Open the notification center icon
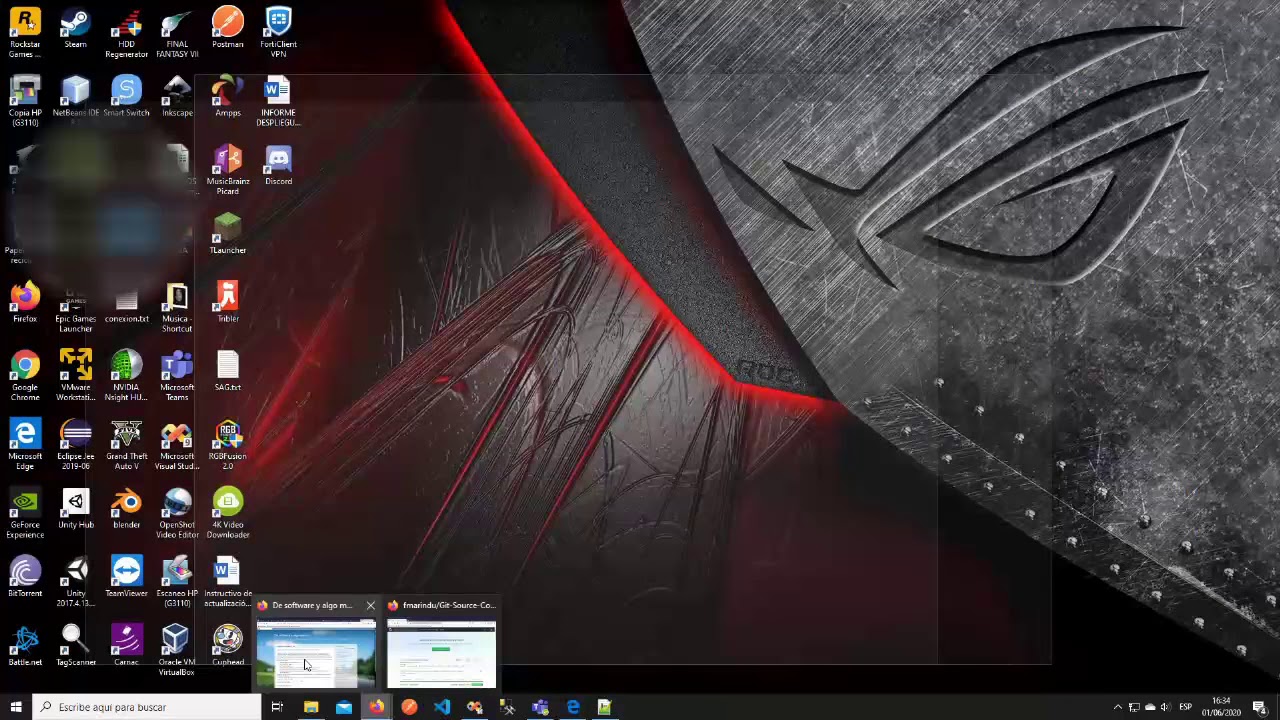This screenshot has height=720, width=1280. pyautogui.click(x=1259, y=707)
